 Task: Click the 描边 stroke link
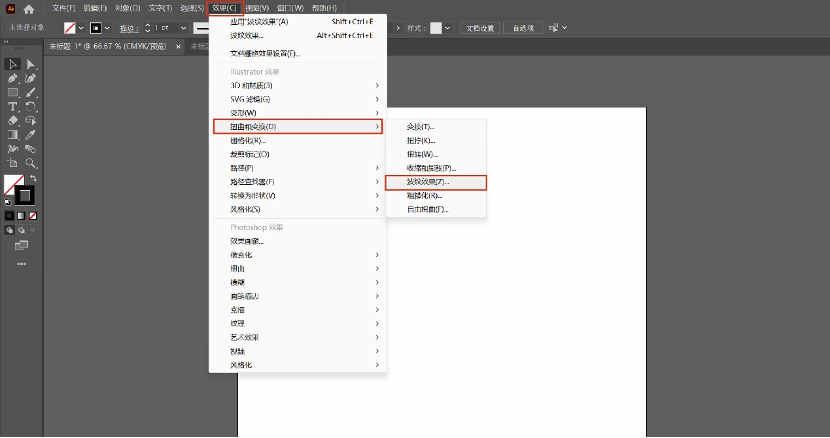(x=129, y=28)
